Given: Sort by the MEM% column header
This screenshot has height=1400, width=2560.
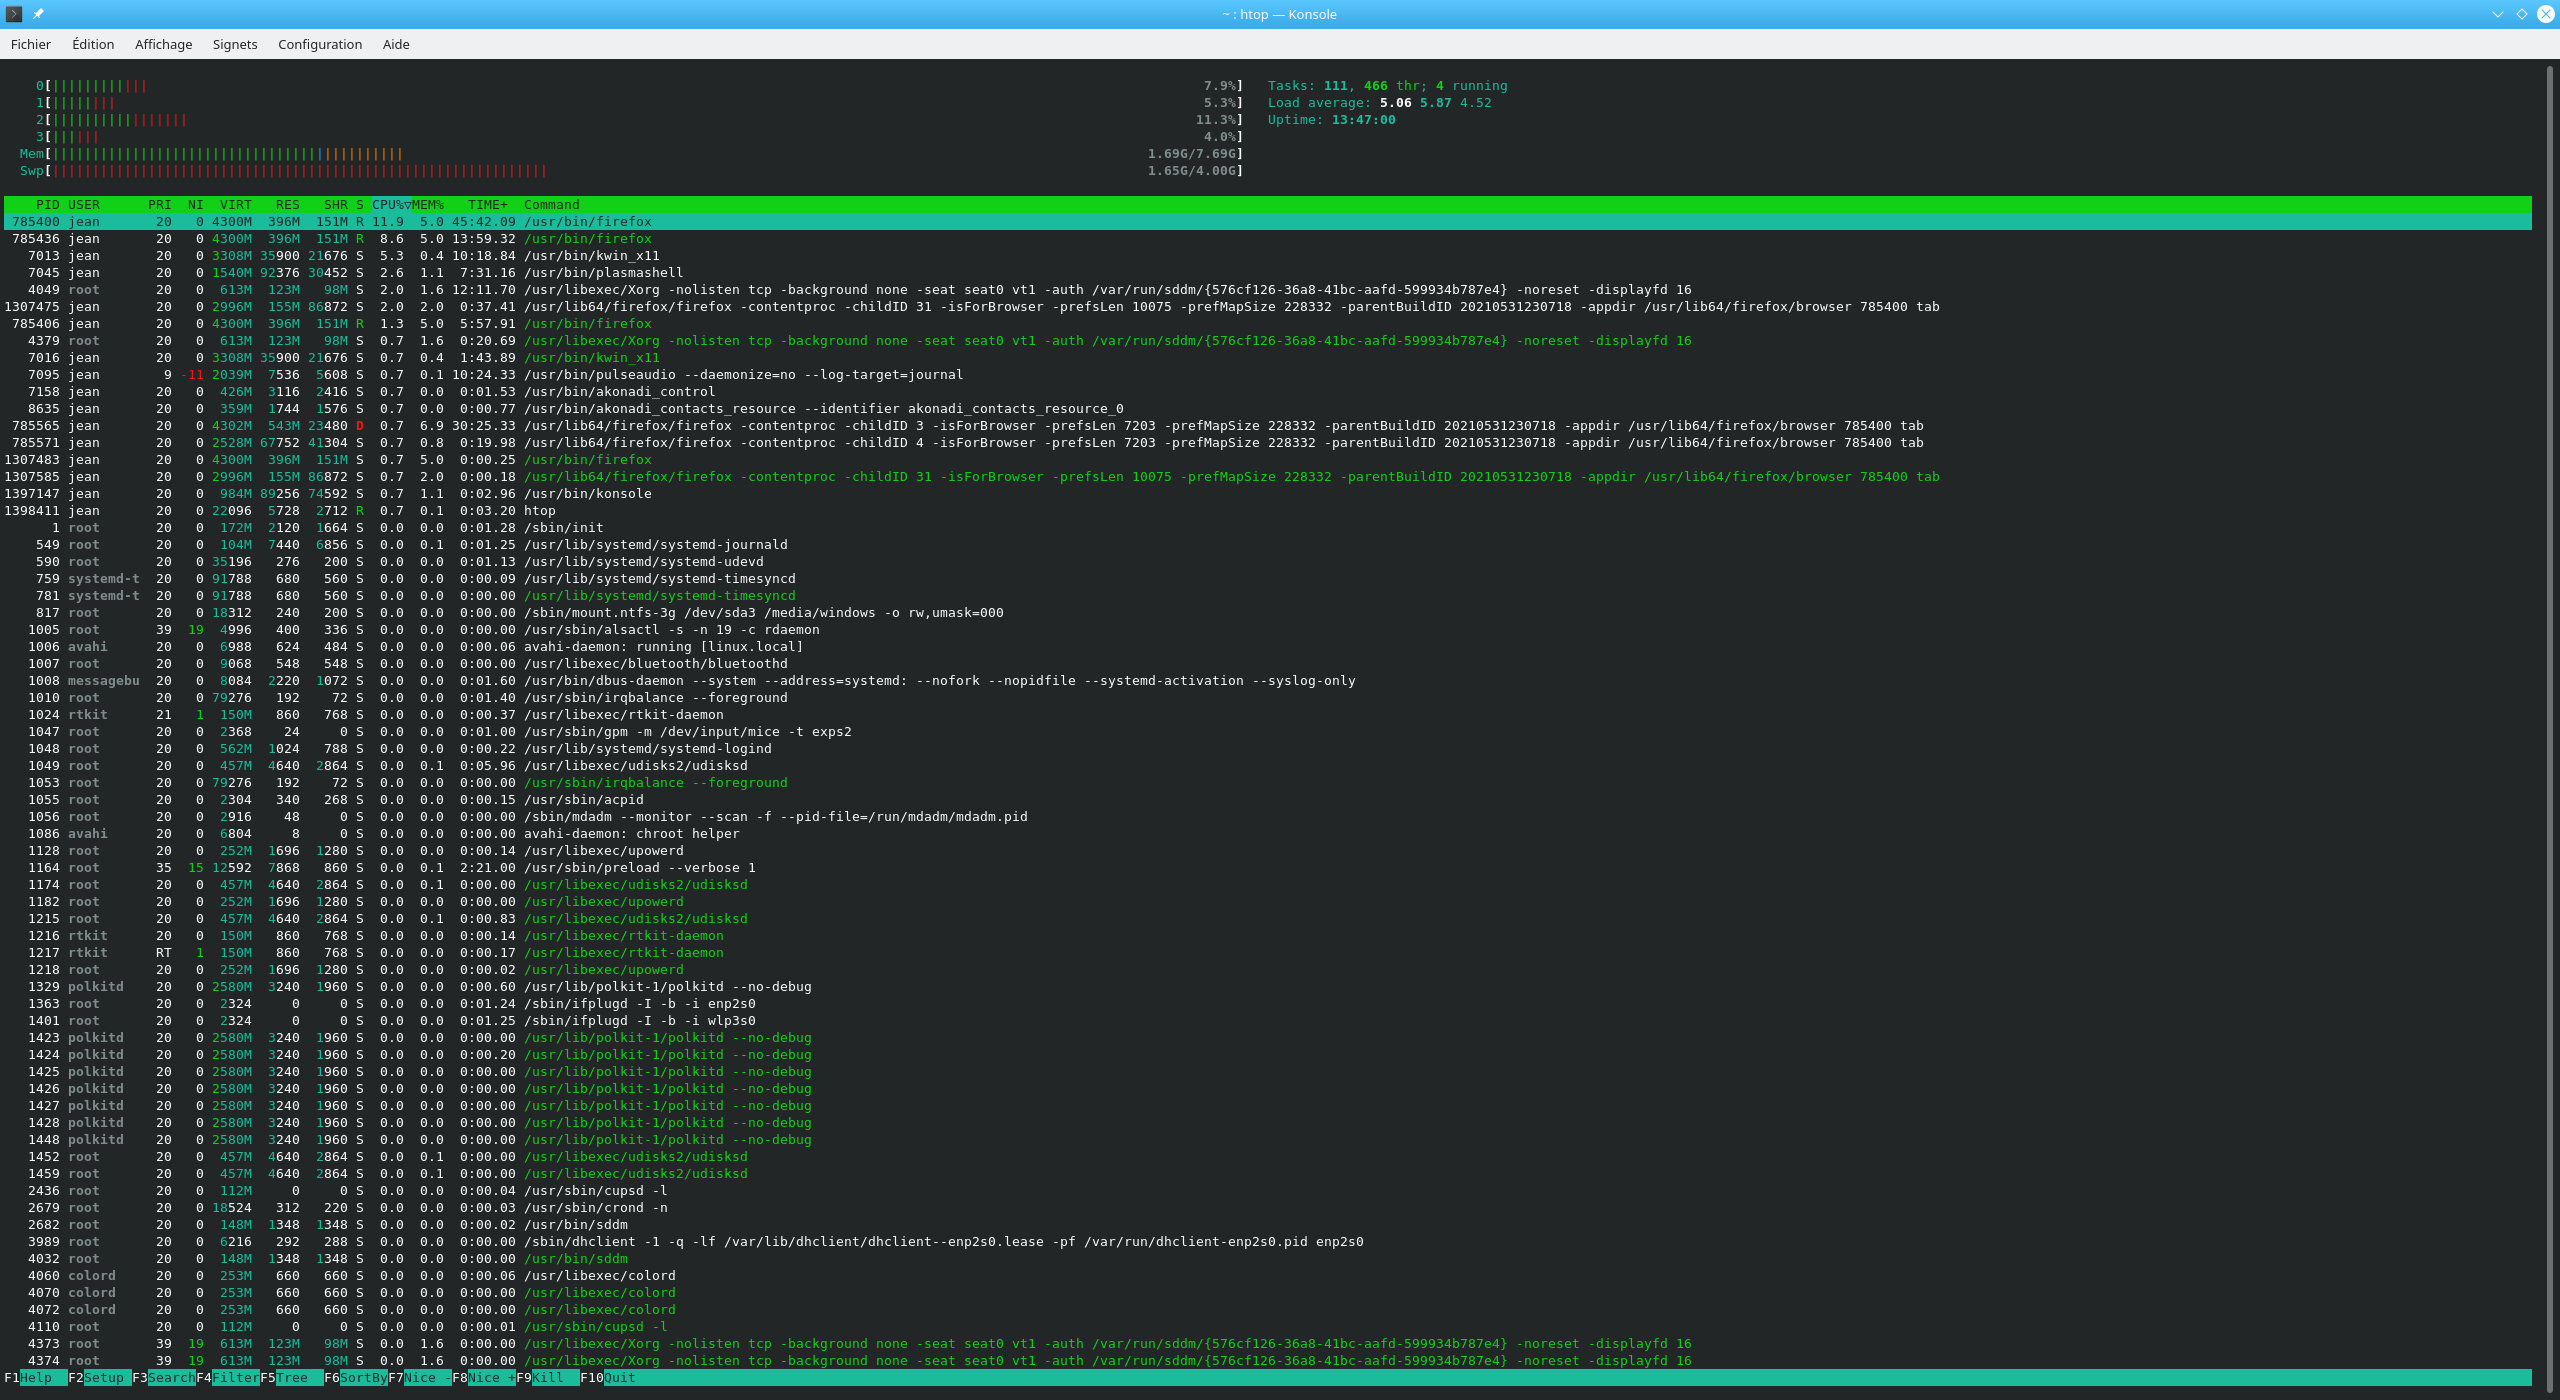Looking at the screenshot, I should point(428,205).
